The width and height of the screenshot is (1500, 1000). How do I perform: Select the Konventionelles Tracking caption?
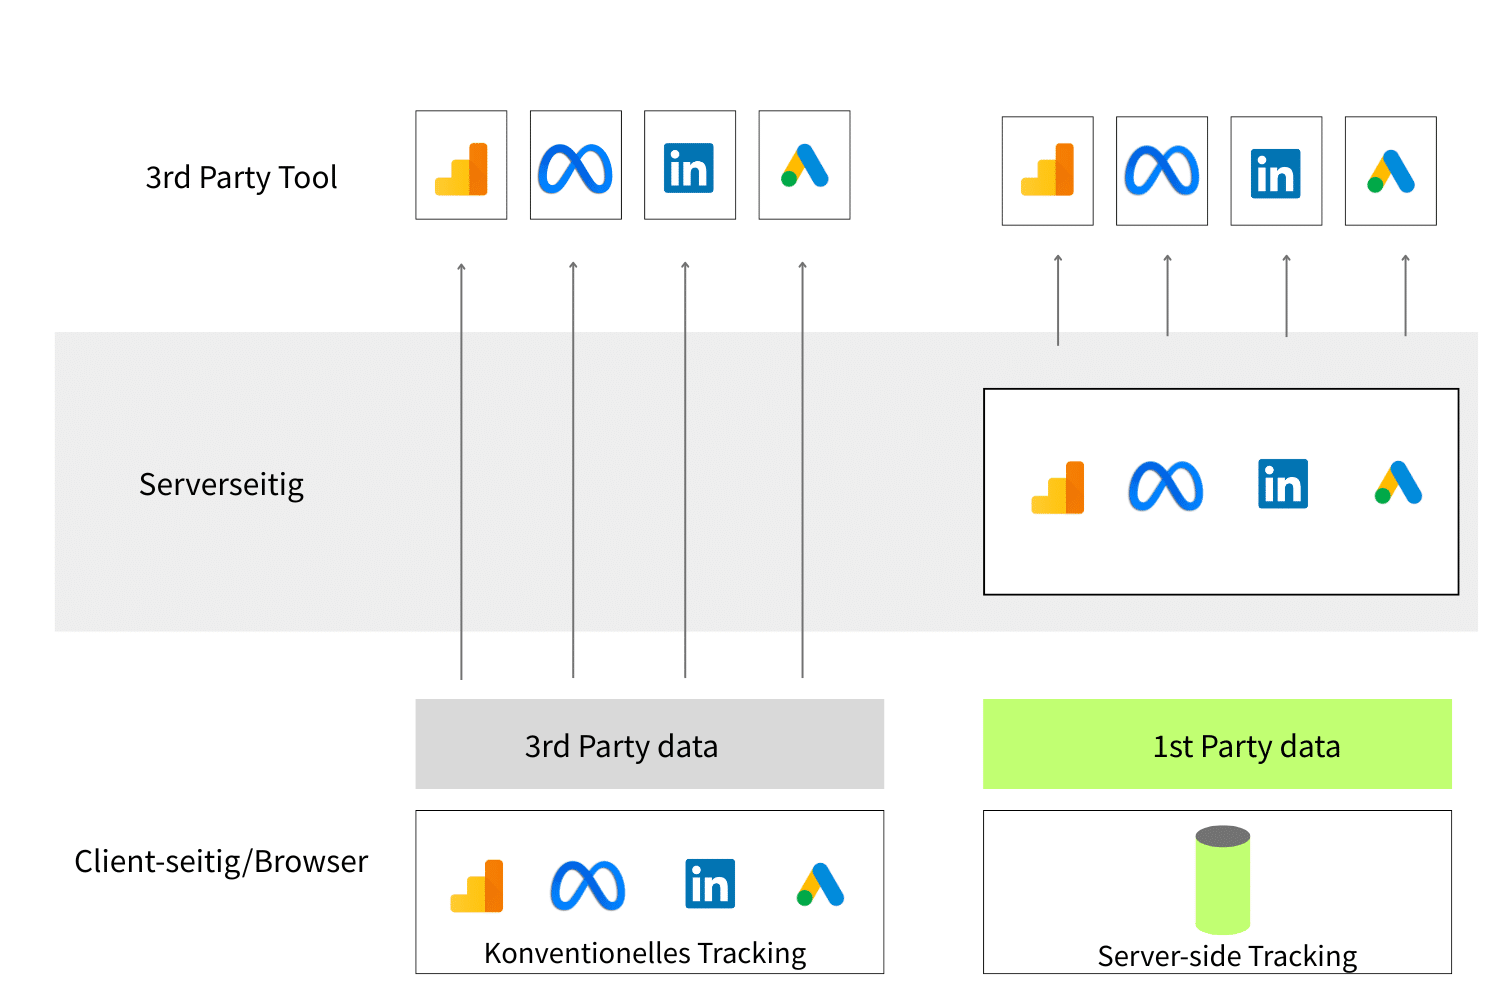pos(645,954)
